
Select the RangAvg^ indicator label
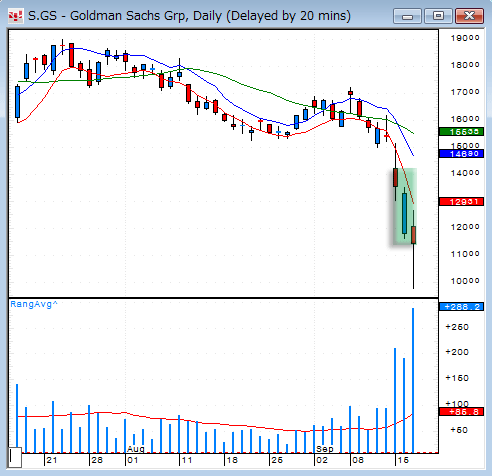[34, 304]
